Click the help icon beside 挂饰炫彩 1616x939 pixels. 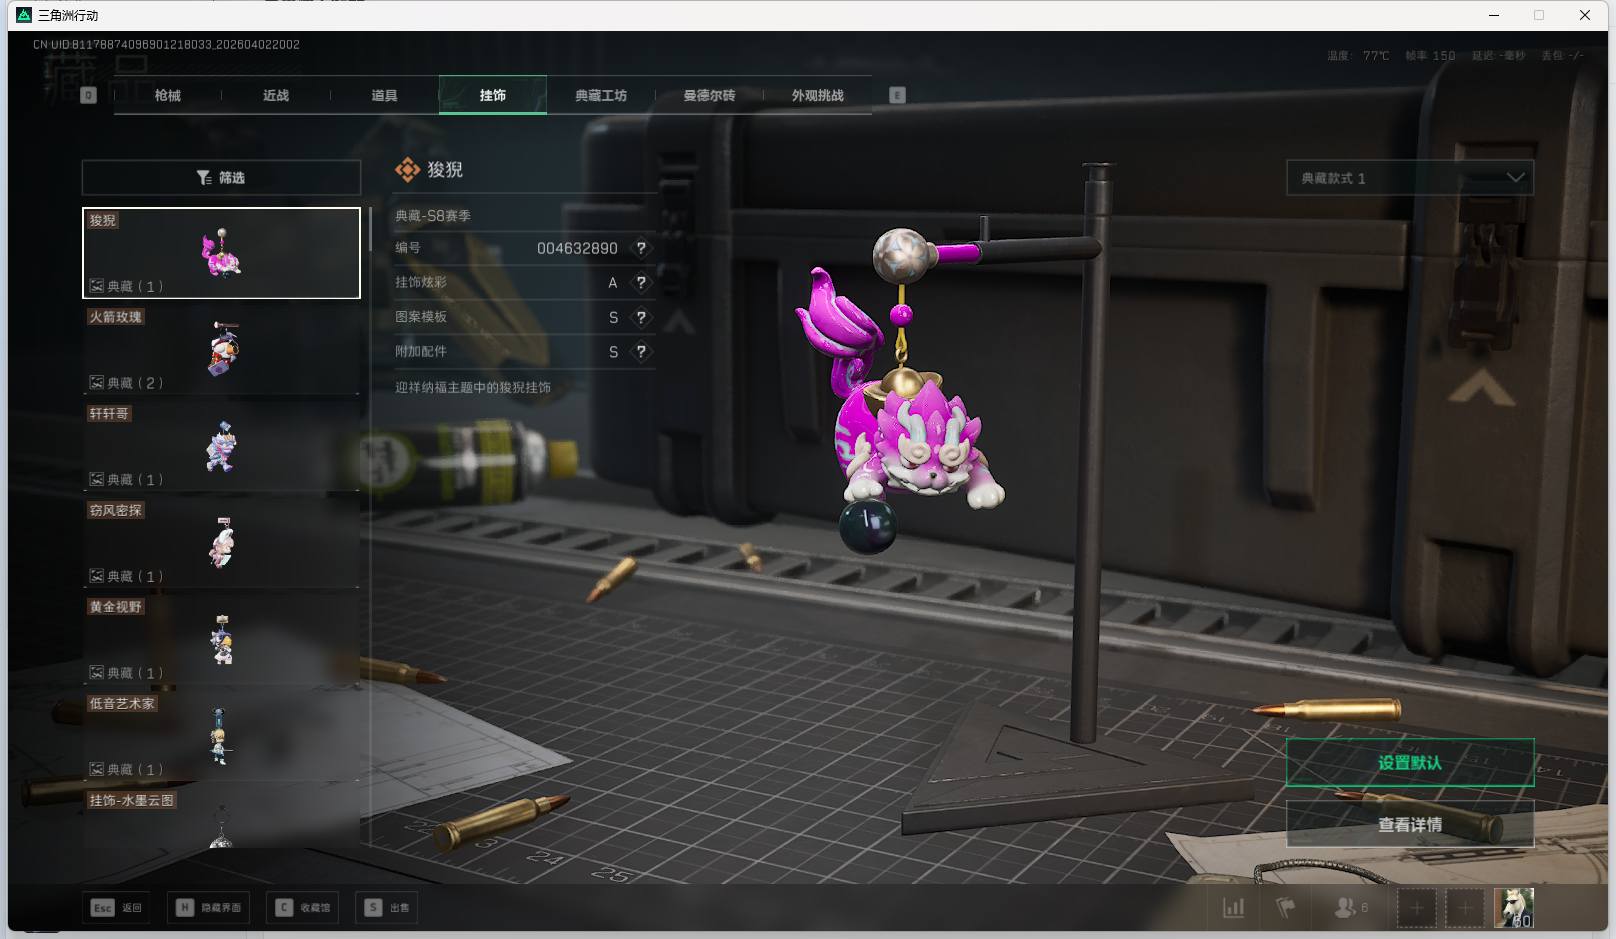click(x=641, y=283)
